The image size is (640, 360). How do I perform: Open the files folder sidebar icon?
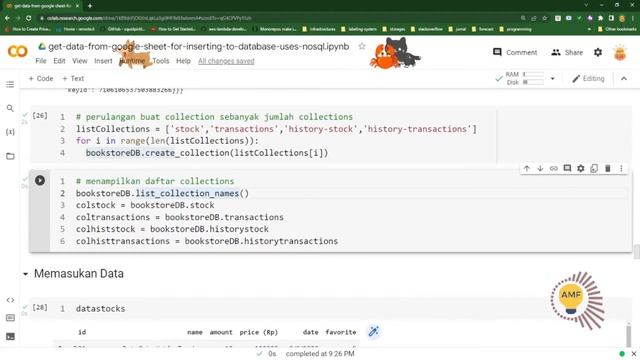click(x=10, y=156)
